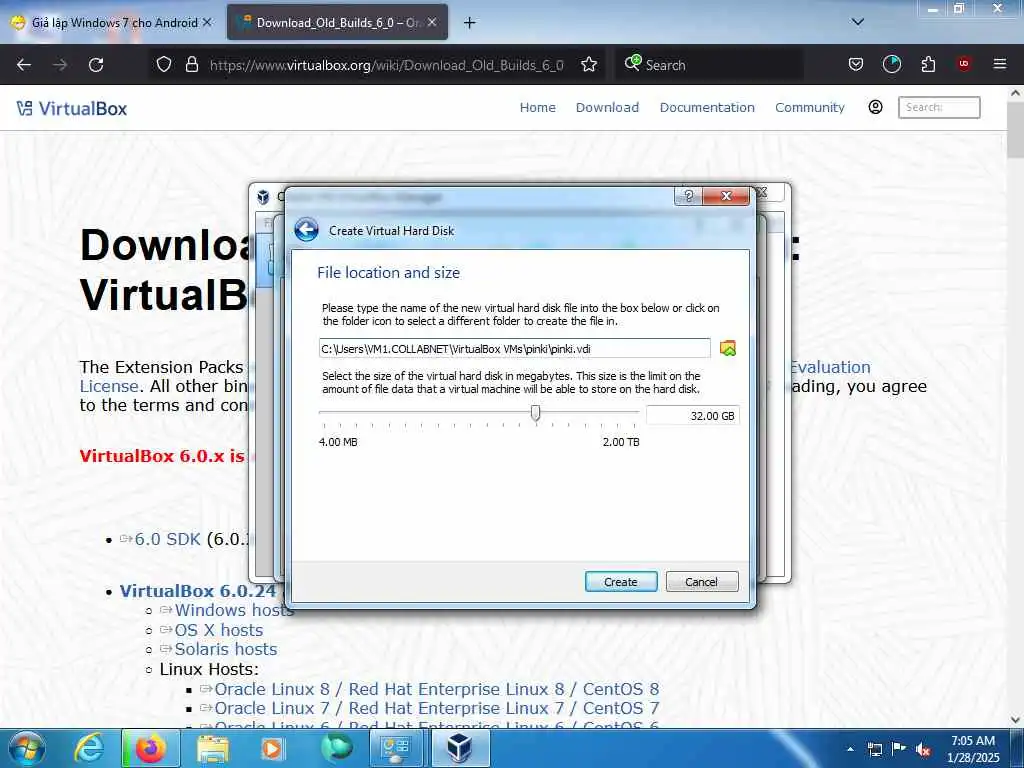Click the network tray icon
Screen dimensions: 1024x768
[x=874, y=750]
